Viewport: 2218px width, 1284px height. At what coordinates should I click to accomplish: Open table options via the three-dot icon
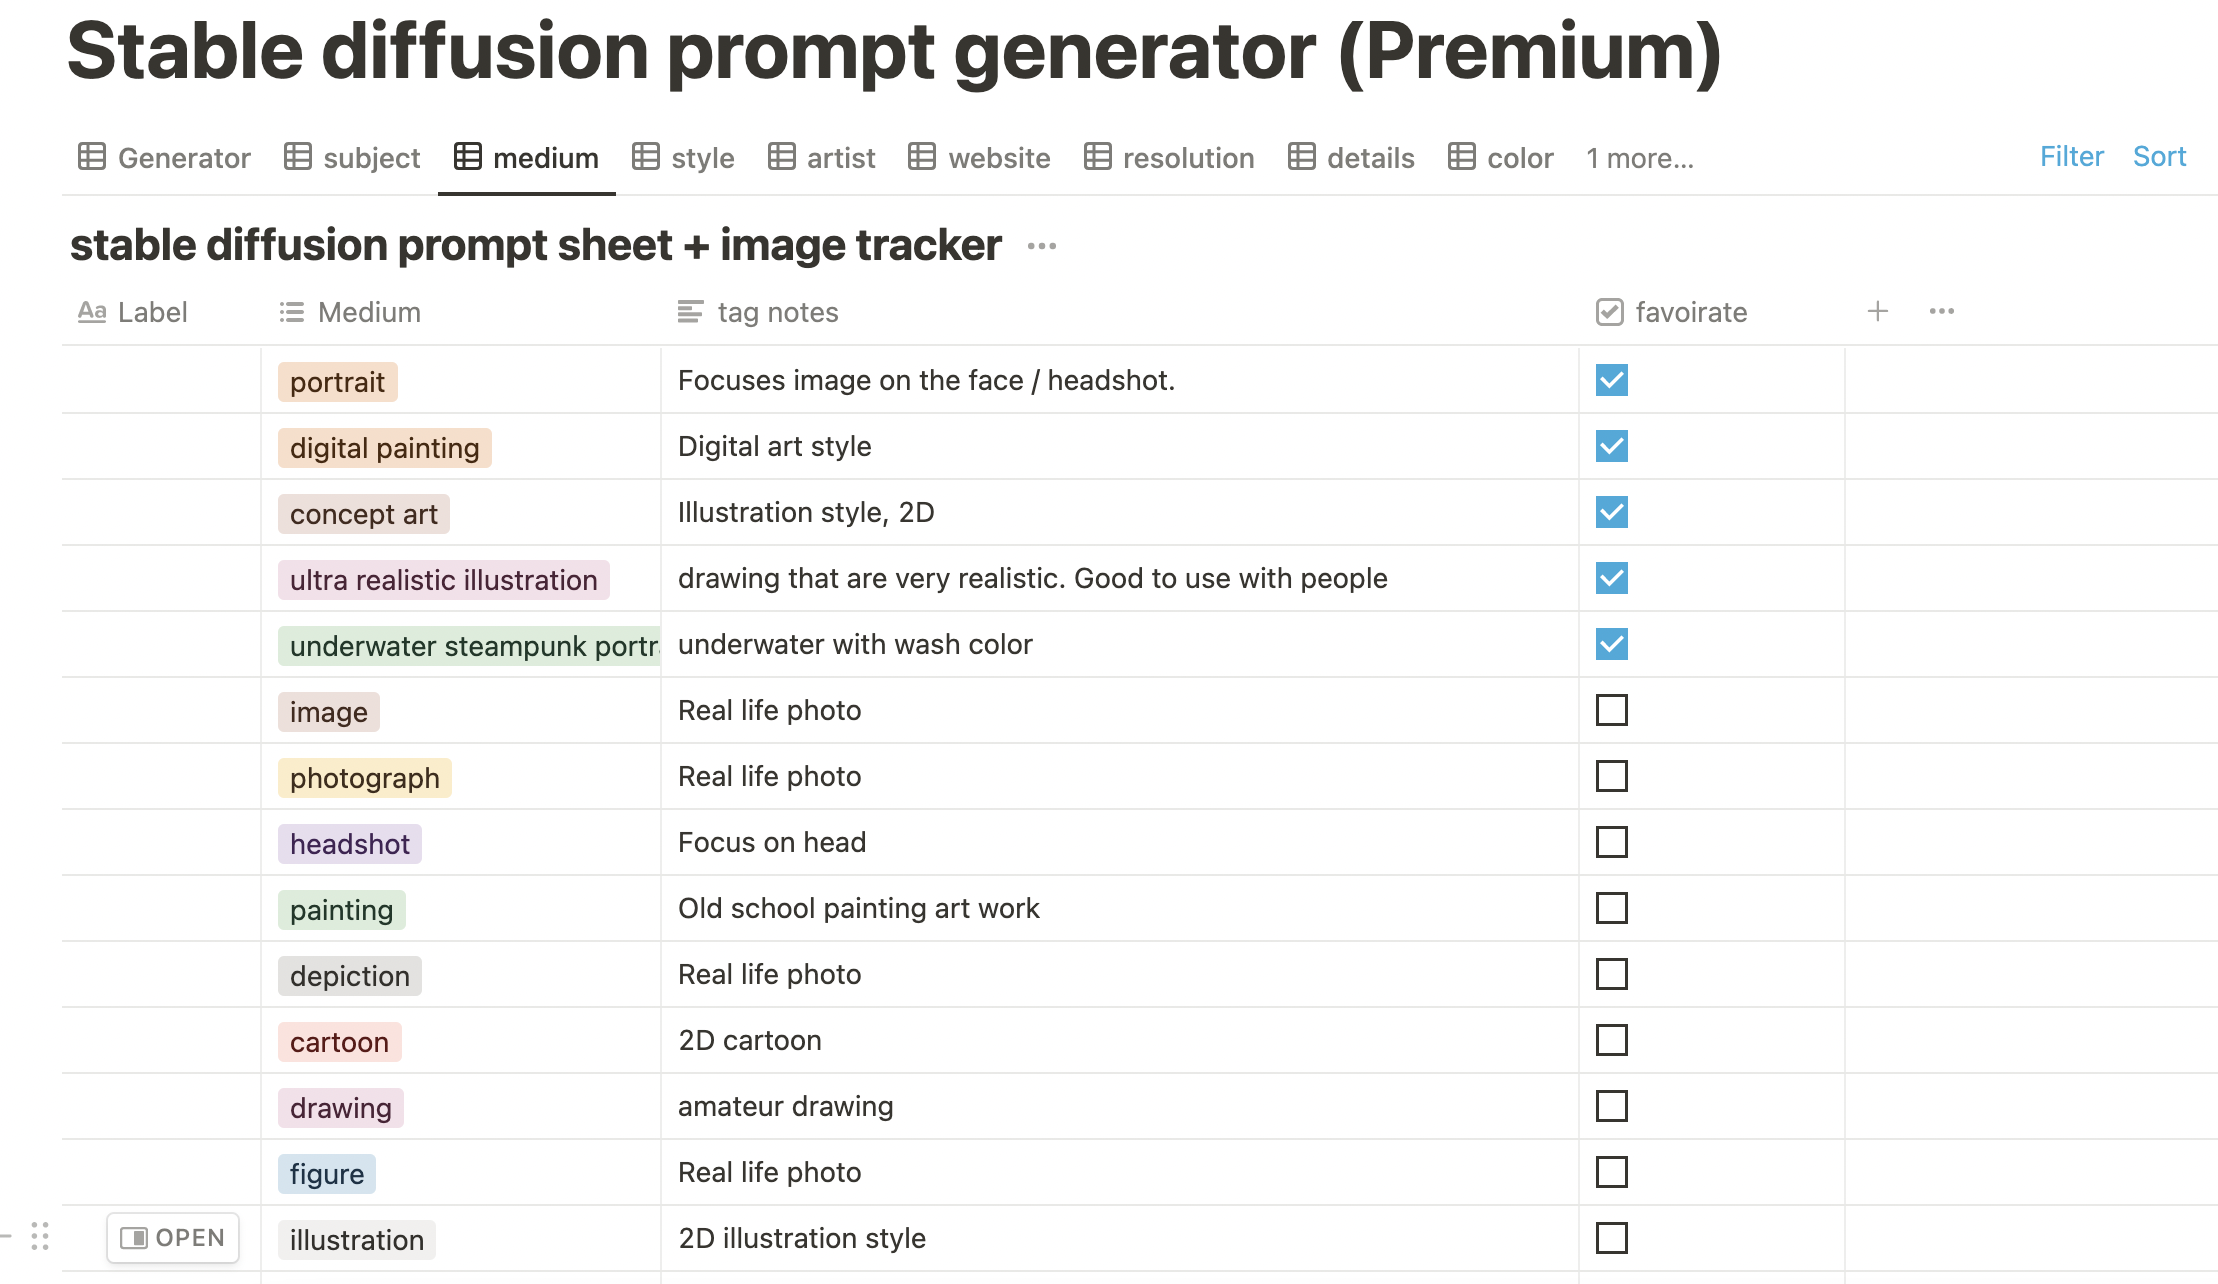pyautogui.click(x=1941, y=311)
